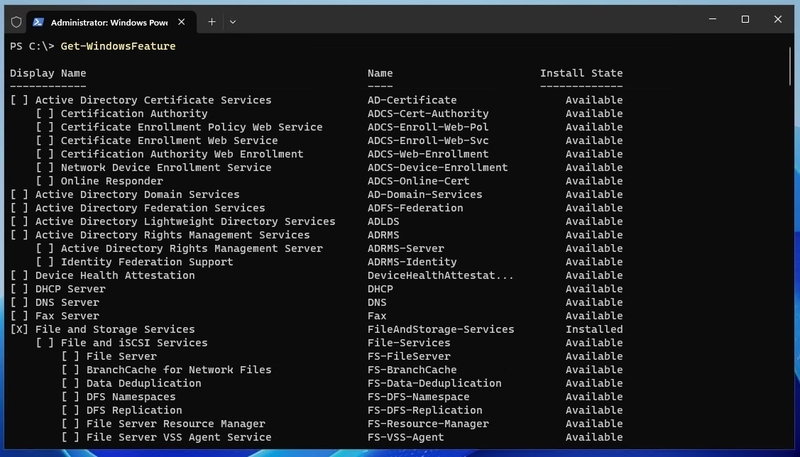Viewport: 800px width, 457px height.
Task: Click the Get-WindowsFeature command text
Action: tap(118, 46)
